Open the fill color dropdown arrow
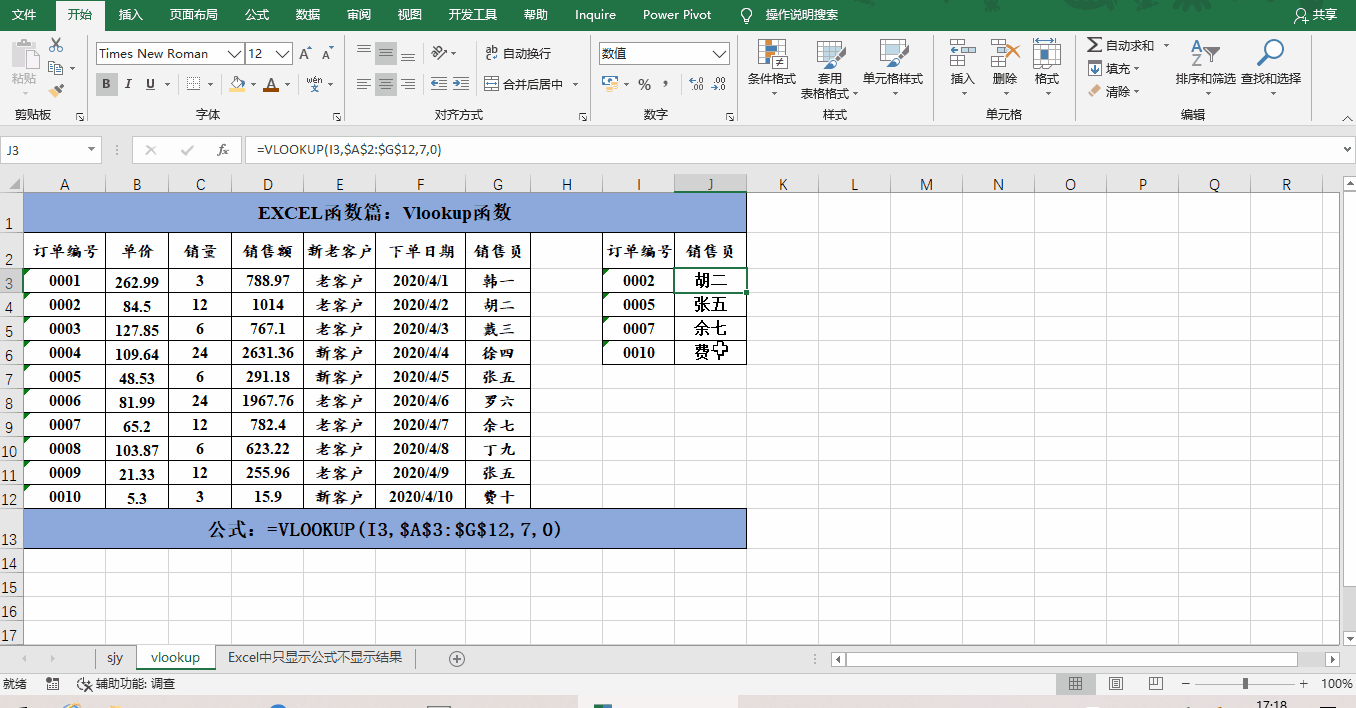This screenshot has width=1356, height=708. coord(253,84)
